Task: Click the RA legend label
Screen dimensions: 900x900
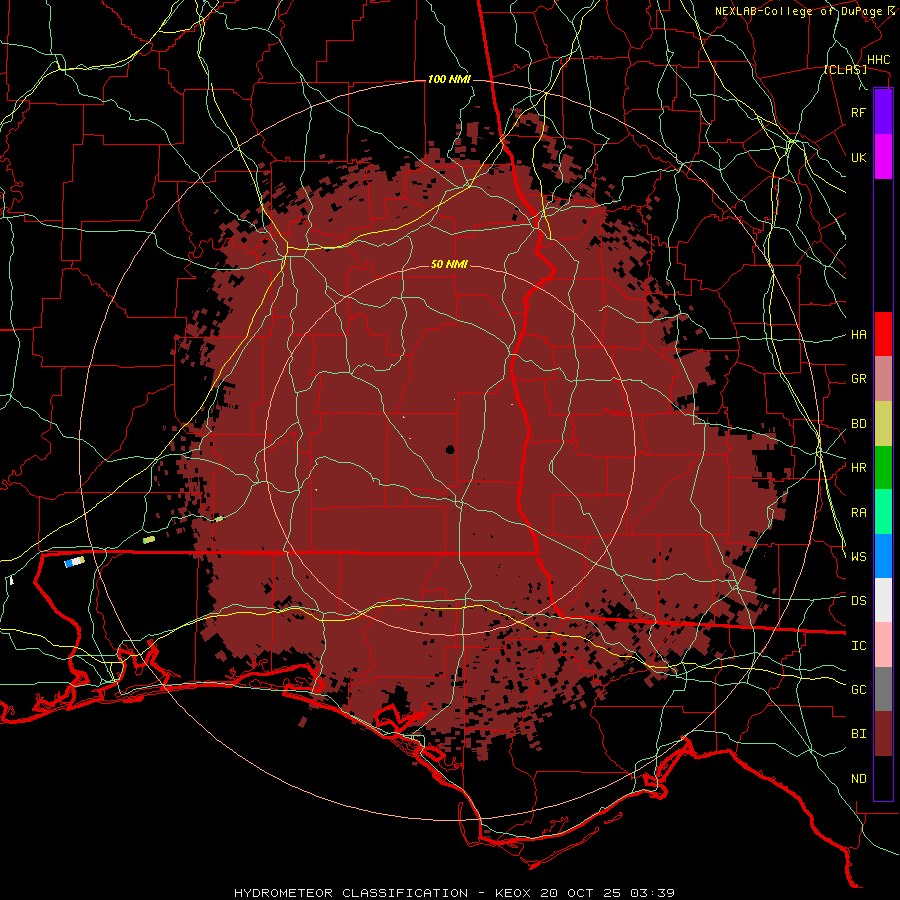Action: (859, 513)
